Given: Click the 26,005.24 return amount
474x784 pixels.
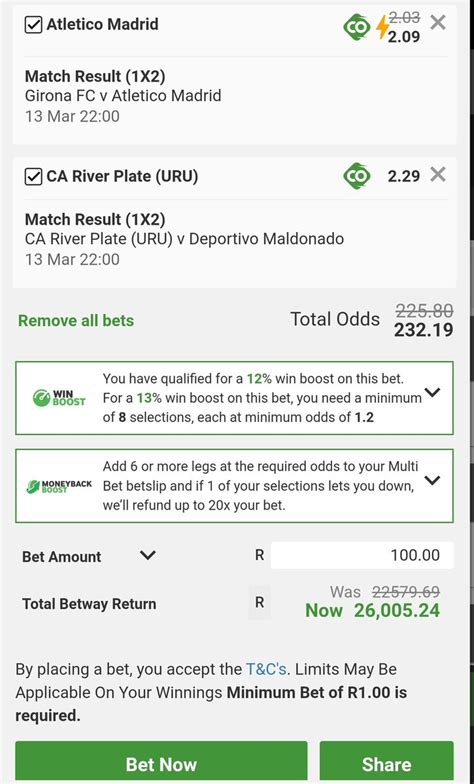Looking at the screenshot, I should coord(397,610).
